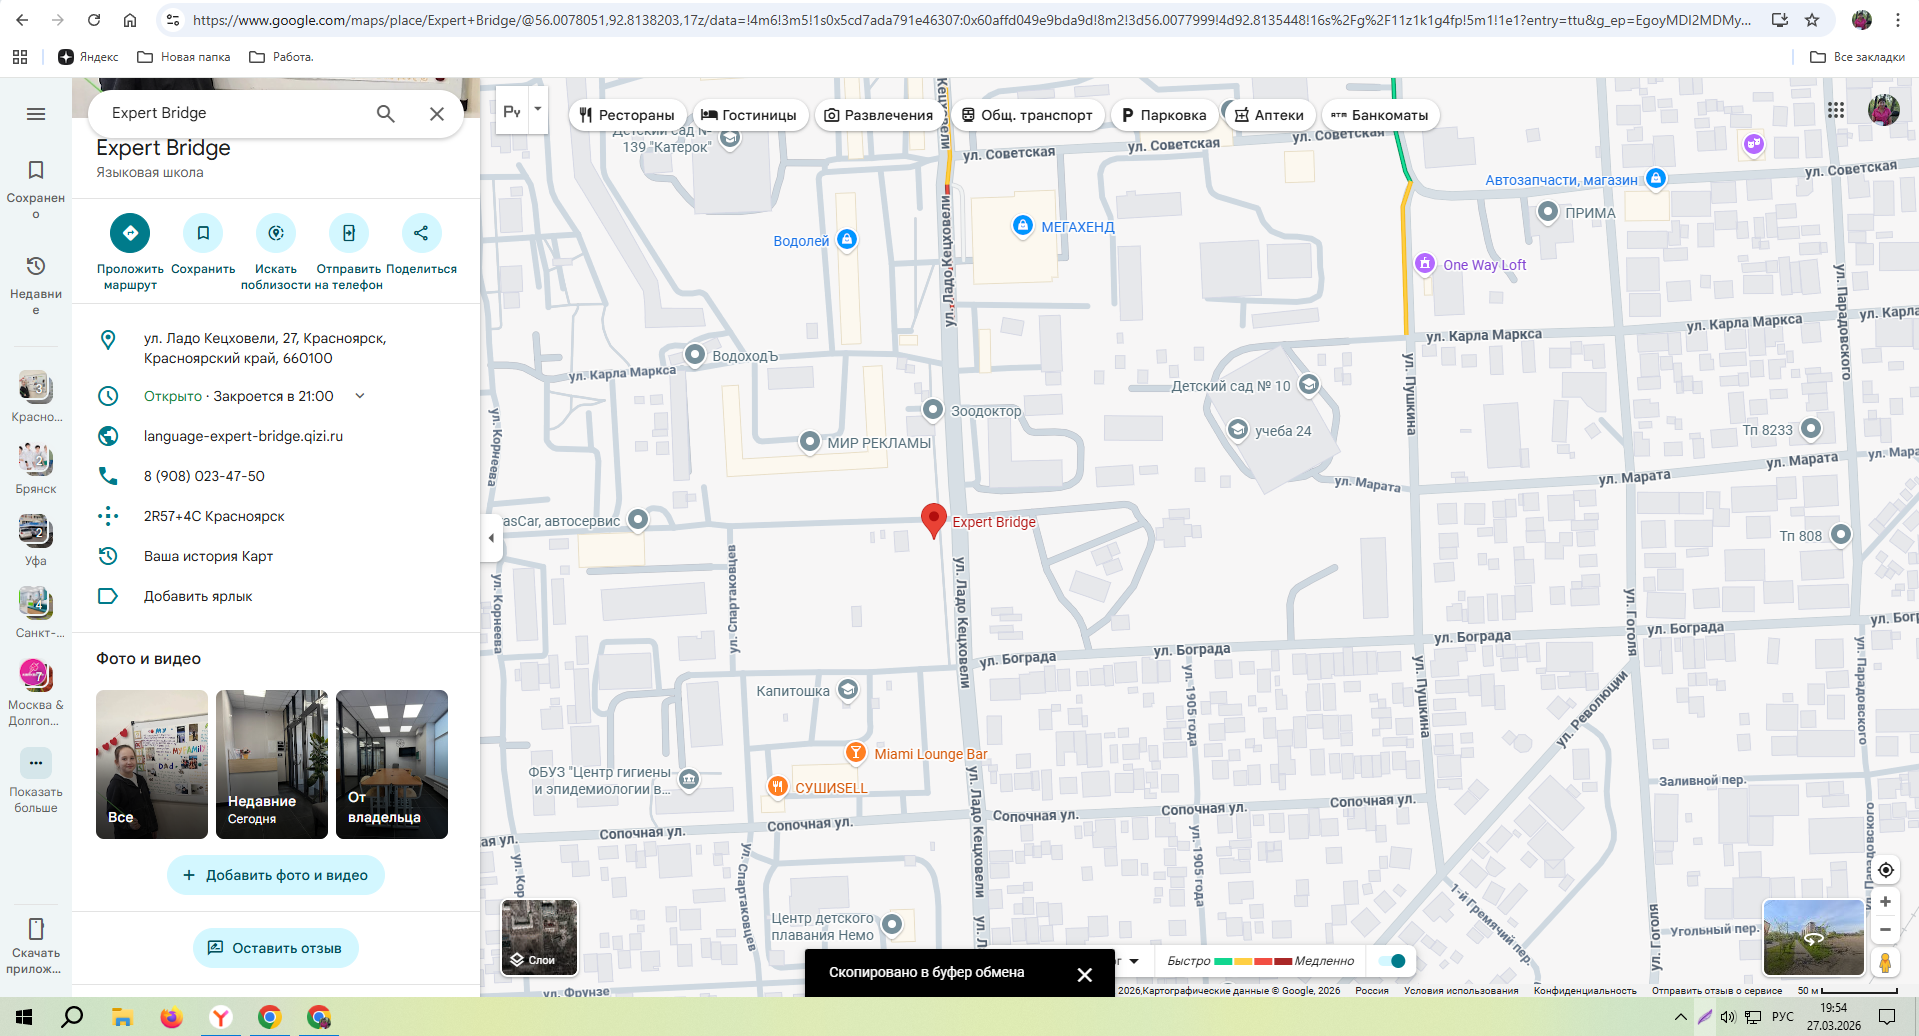Open Street View preview thumbnail
This screenshot has width=1919, height=1036.
1813,938
